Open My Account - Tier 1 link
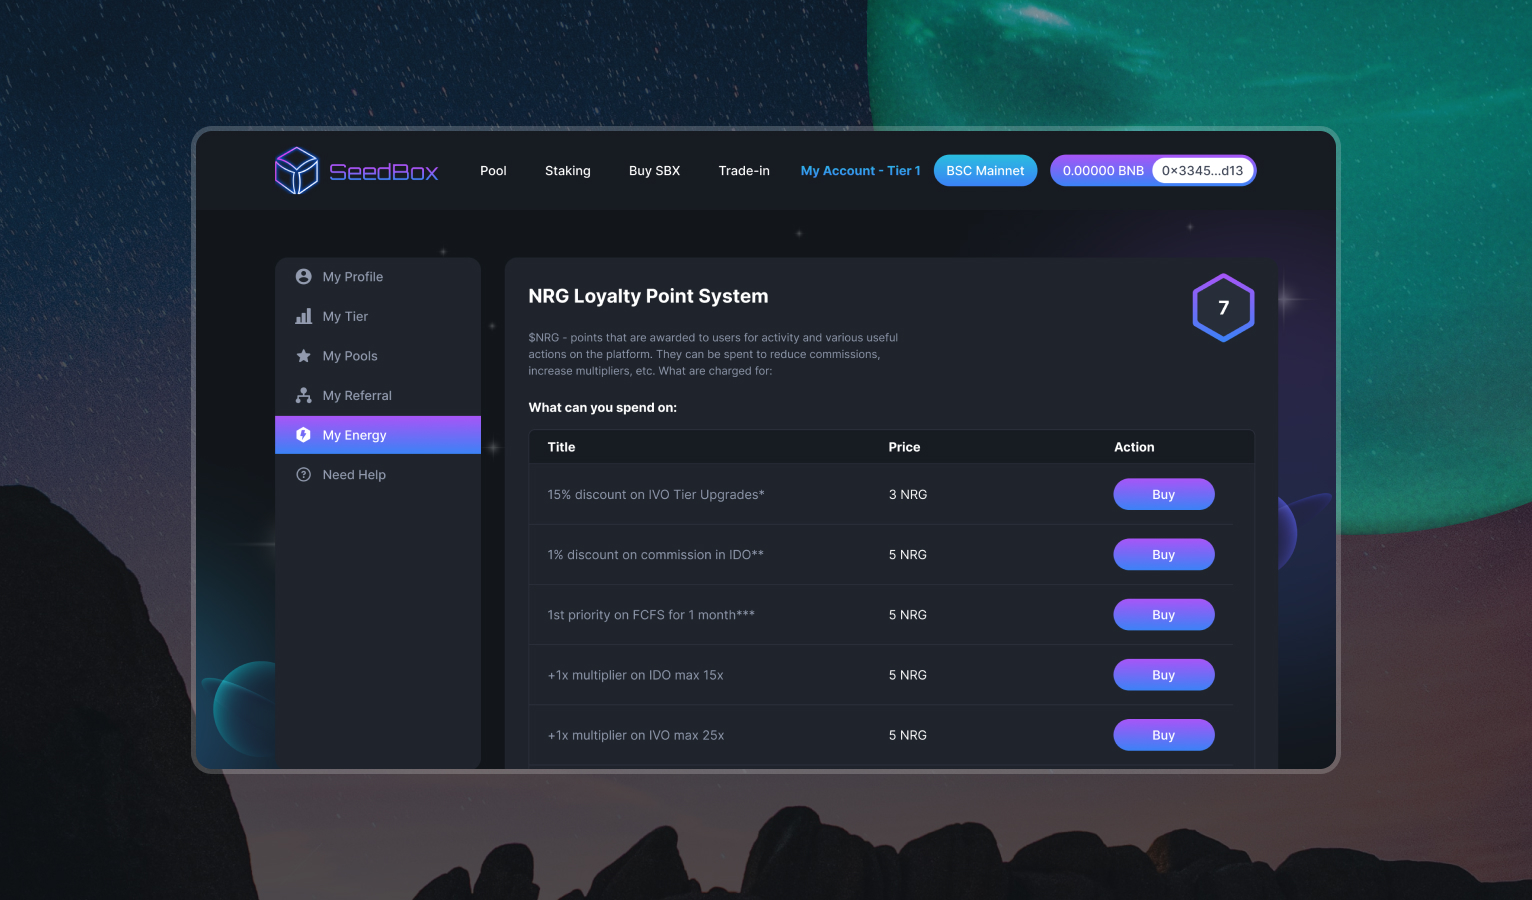 860,171
